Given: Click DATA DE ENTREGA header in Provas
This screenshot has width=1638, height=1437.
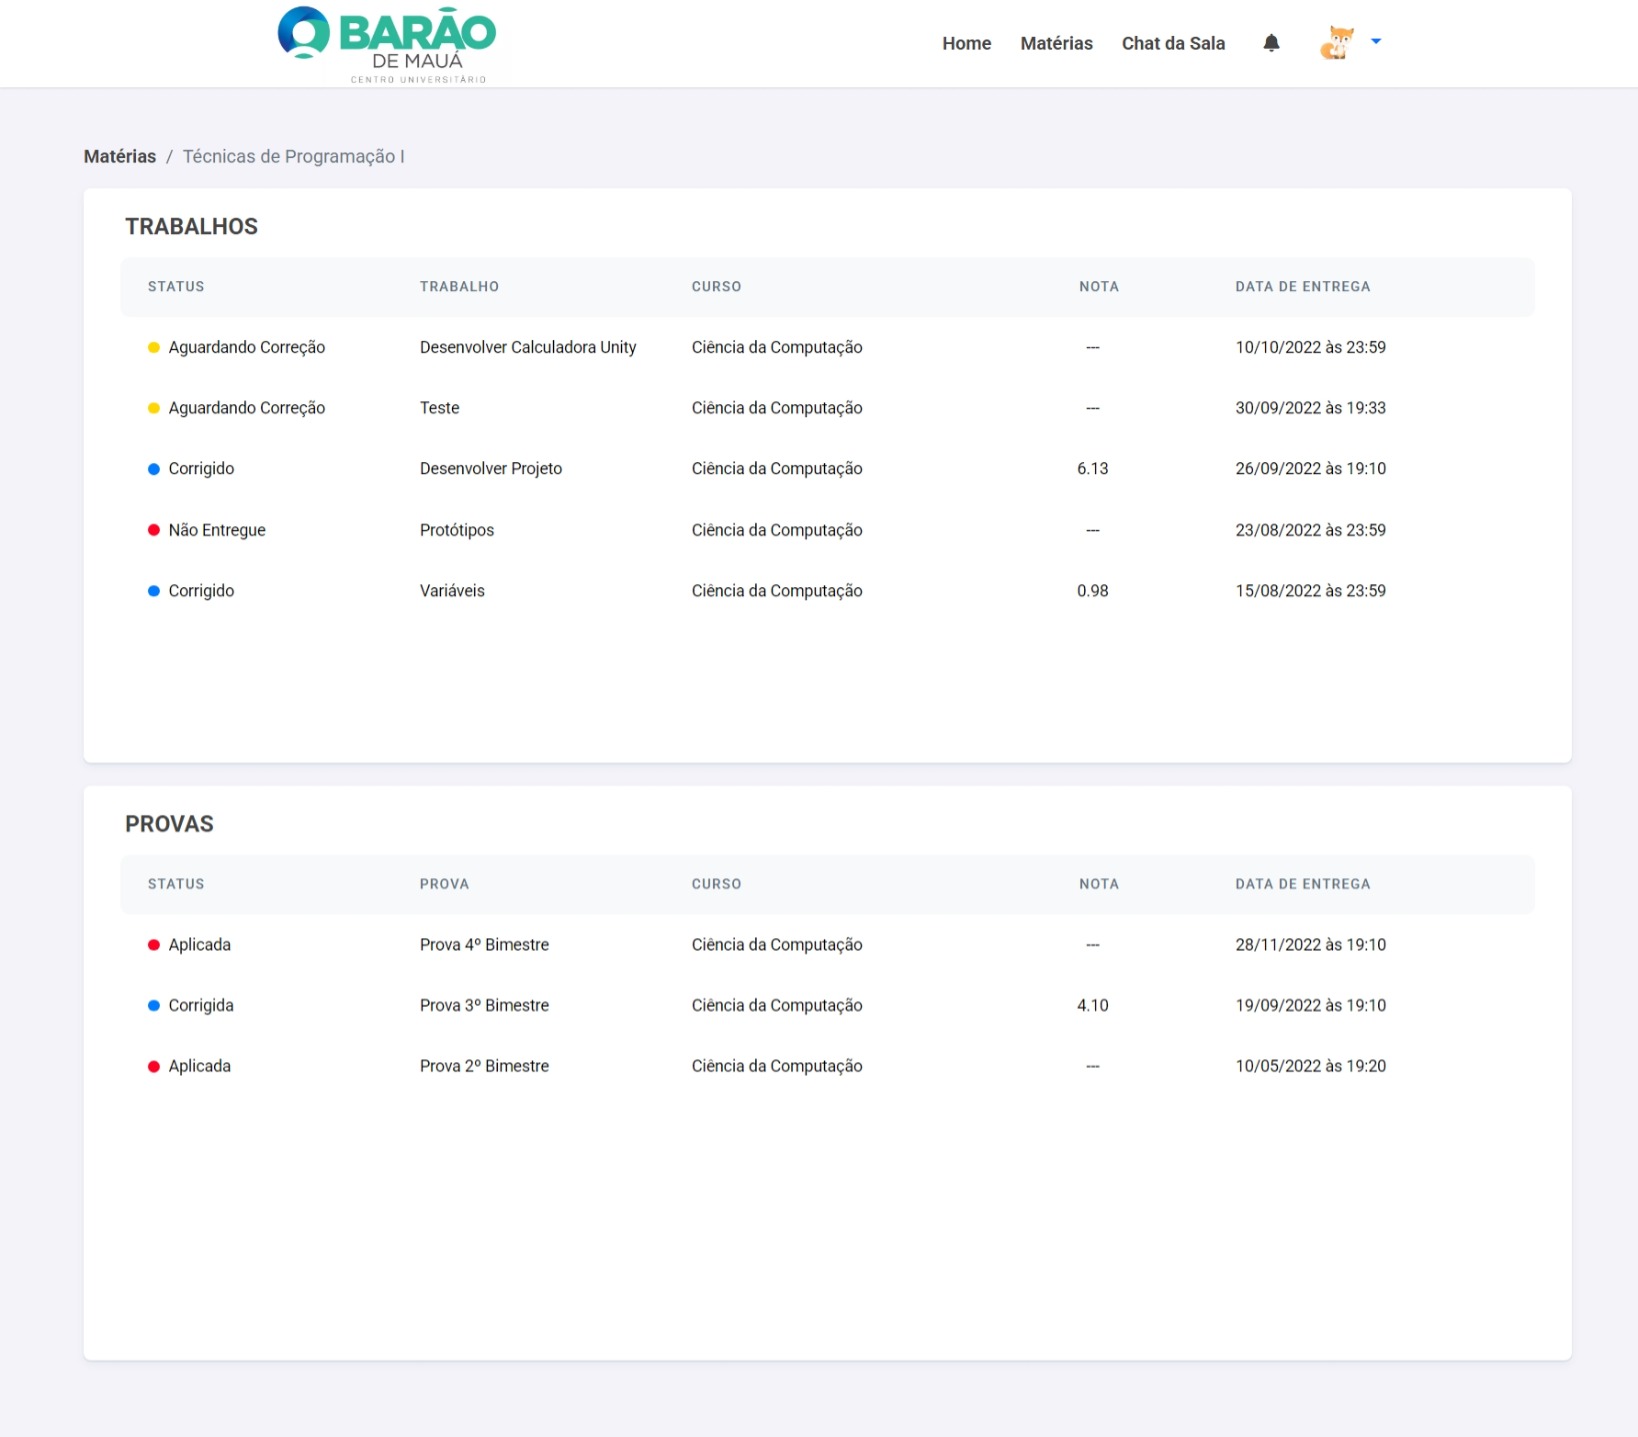Looking at the screenshot, I should (x=1302, y=884).
